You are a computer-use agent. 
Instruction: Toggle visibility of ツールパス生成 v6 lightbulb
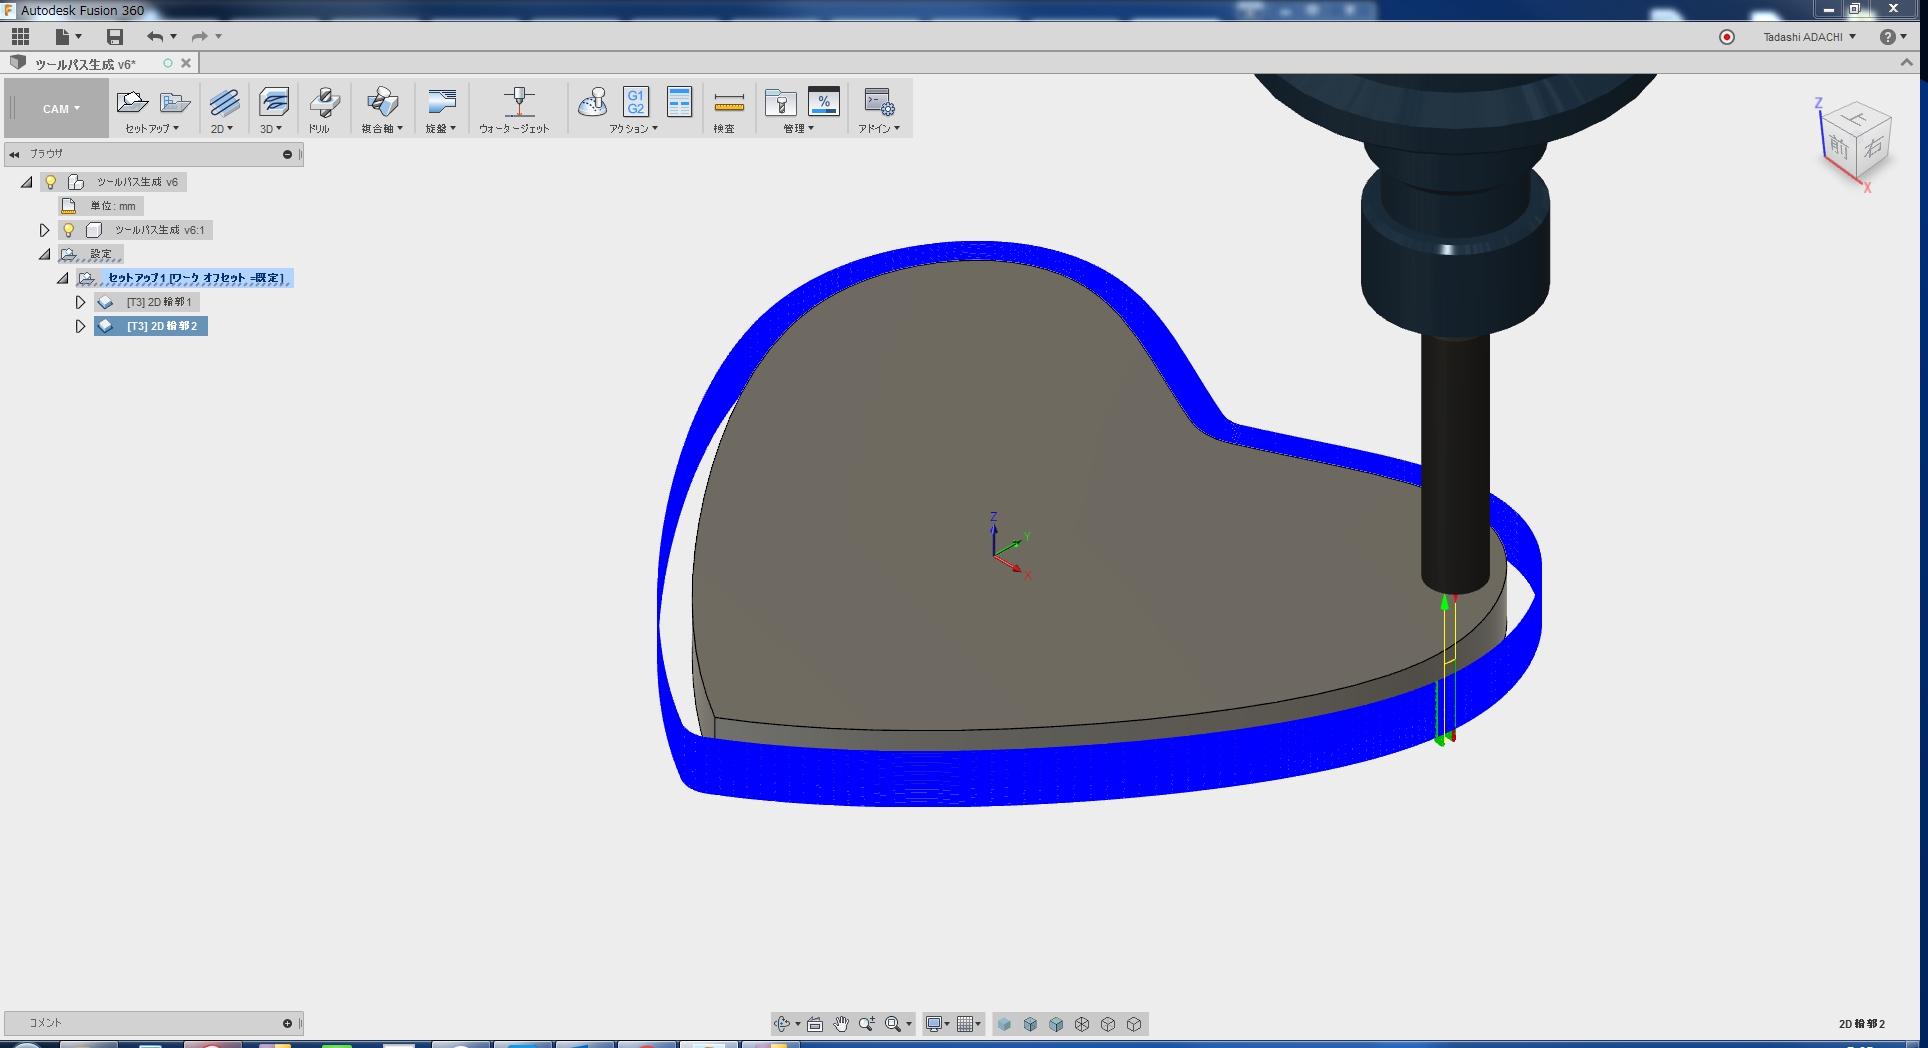[x=51, y=181]
